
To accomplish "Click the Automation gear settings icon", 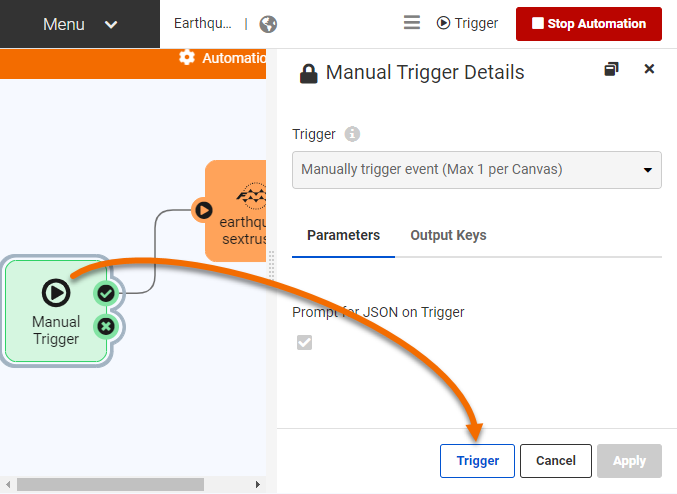I will [187, 58].
